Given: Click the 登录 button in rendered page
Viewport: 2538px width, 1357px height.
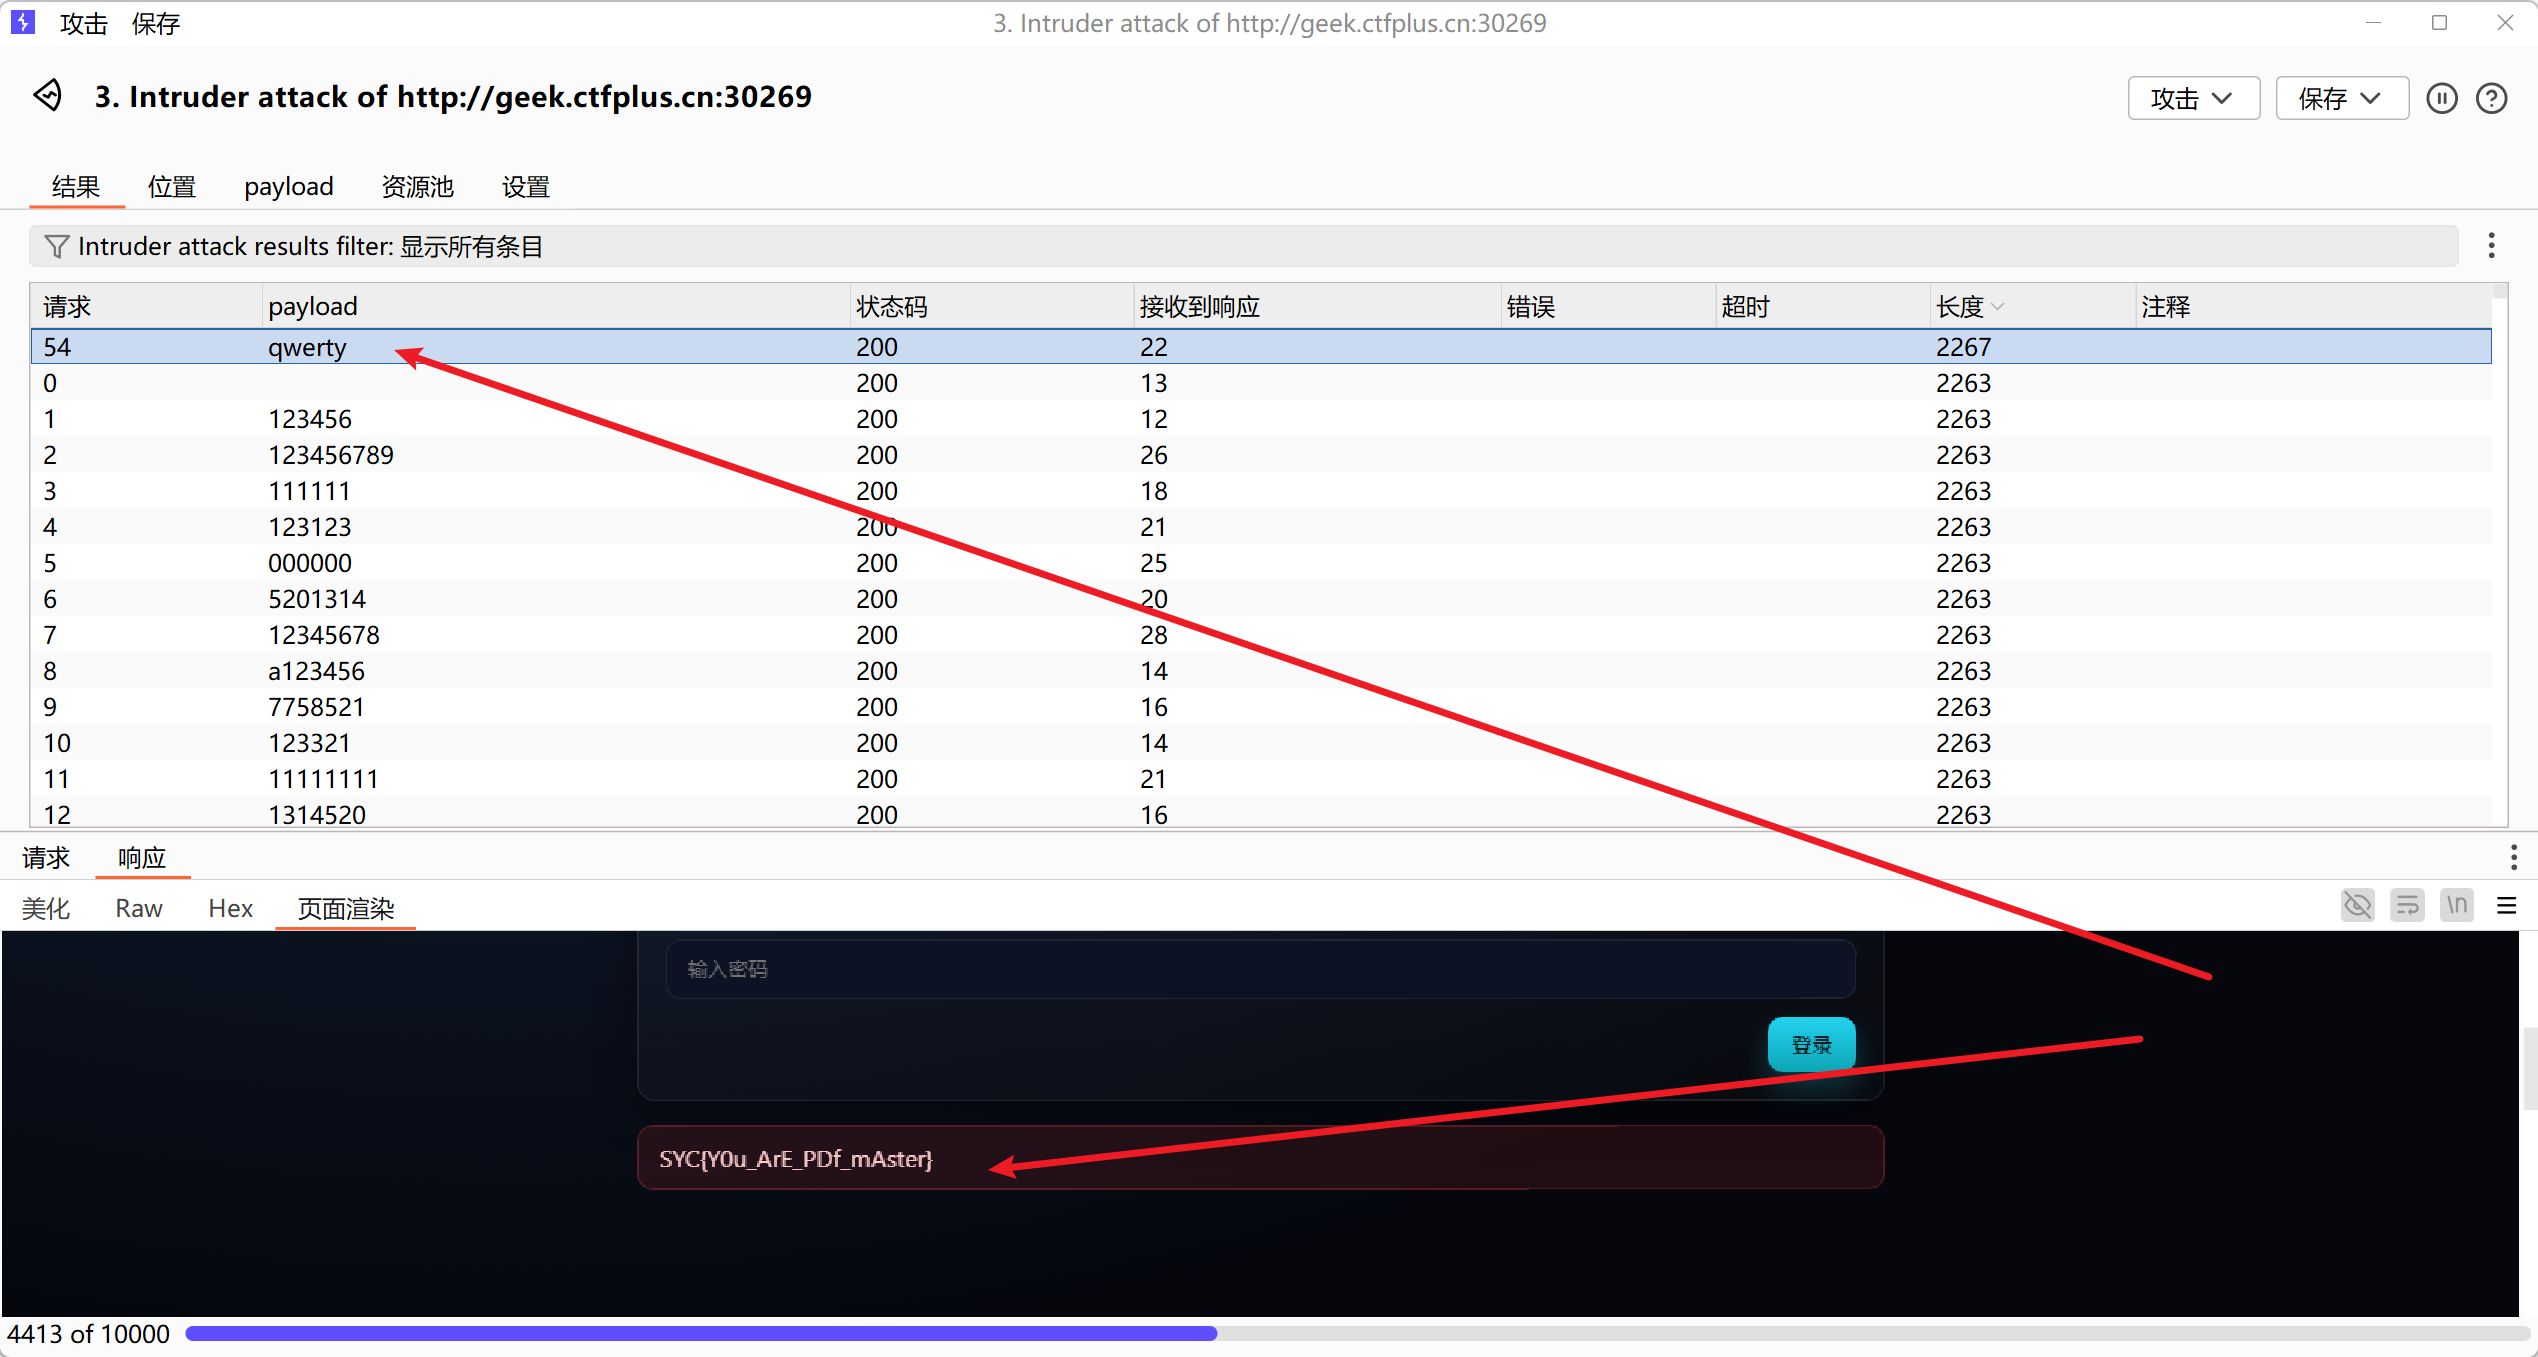Looking at the screenshot, I should (x=1810, y=1045).
